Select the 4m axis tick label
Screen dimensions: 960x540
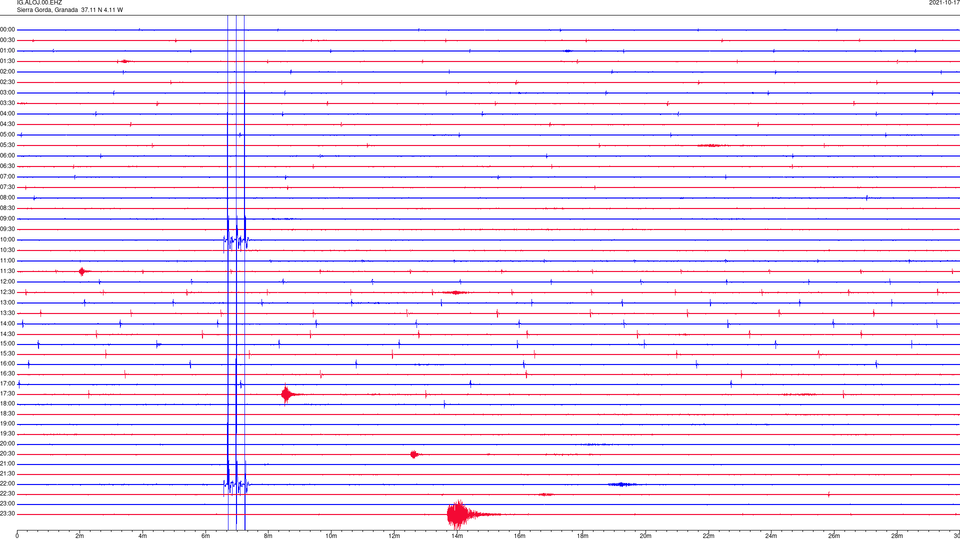pos(143,536)
